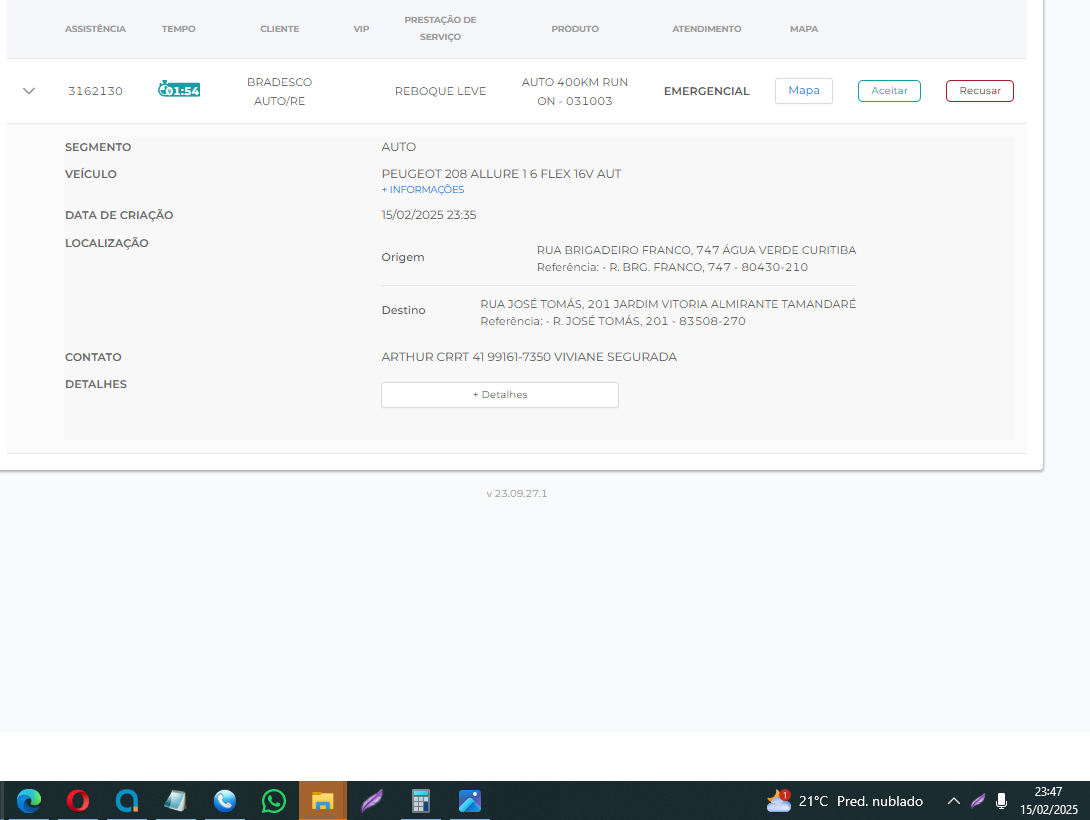Open the weather widget showing 21°C
Image resolution: width=1090 pixels, height=820 pixels.
click(845, 801)
